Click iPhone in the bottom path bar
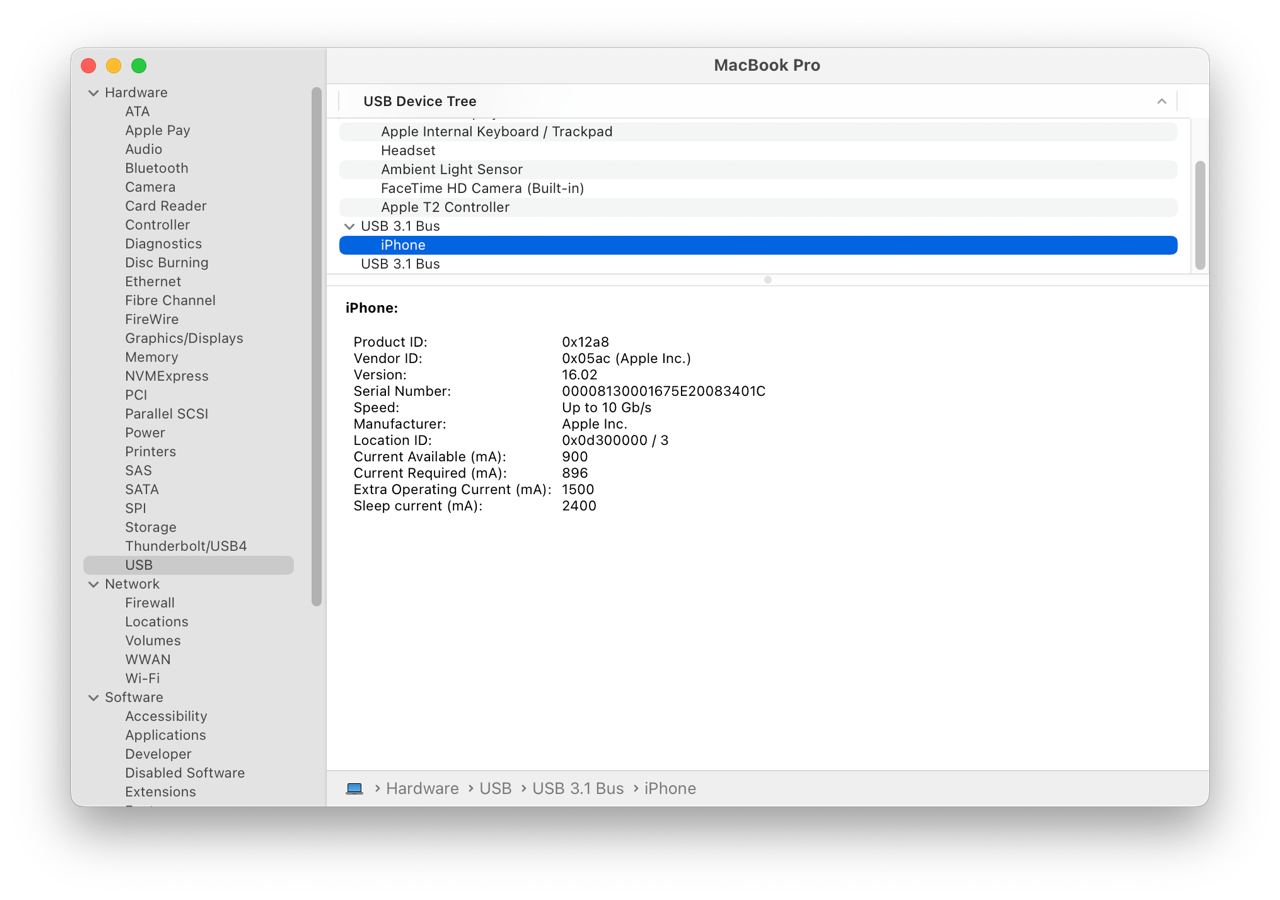The width and height of the screenshot is (1280, 900). (670, 789)
